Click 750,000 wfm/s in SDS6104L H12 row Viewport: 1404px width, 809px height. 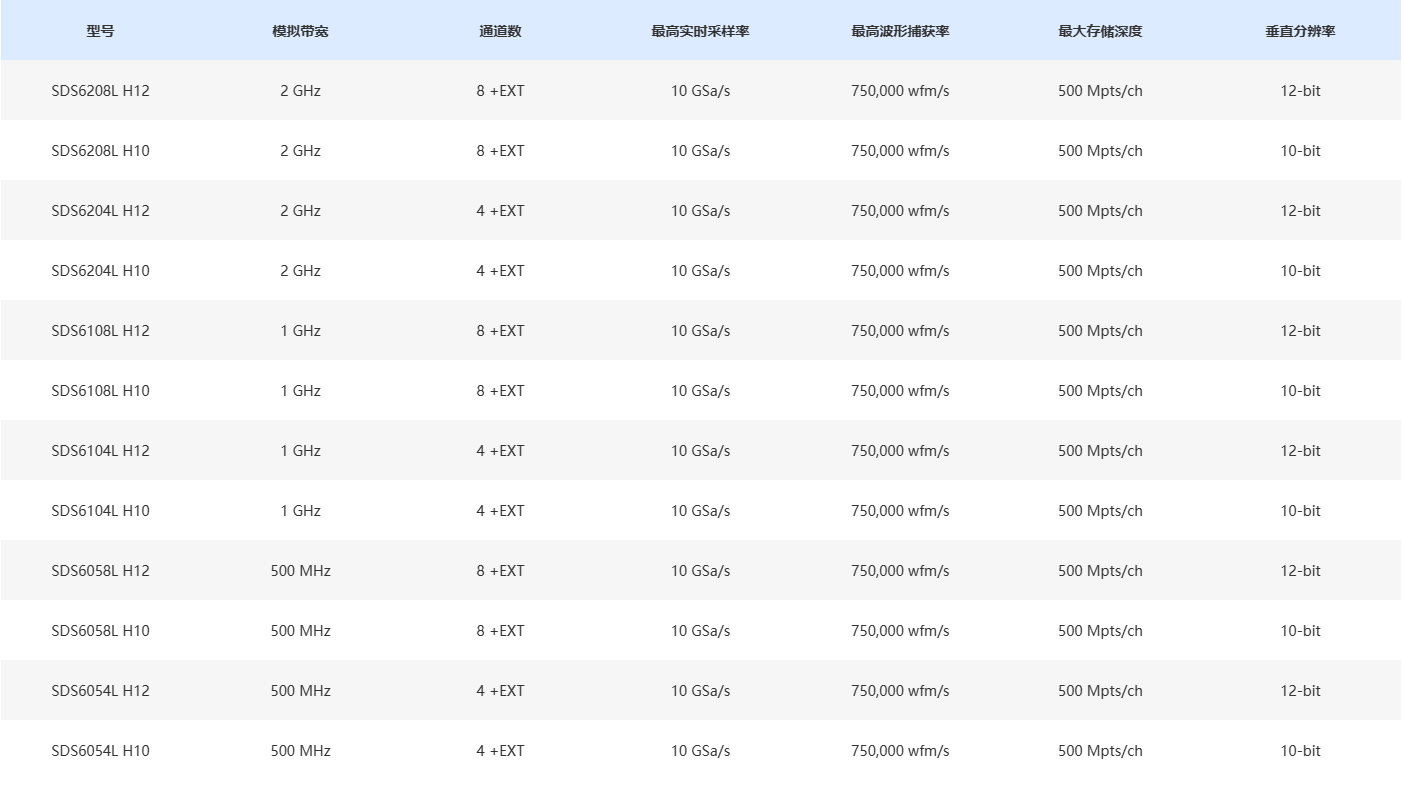coord(900,451)
